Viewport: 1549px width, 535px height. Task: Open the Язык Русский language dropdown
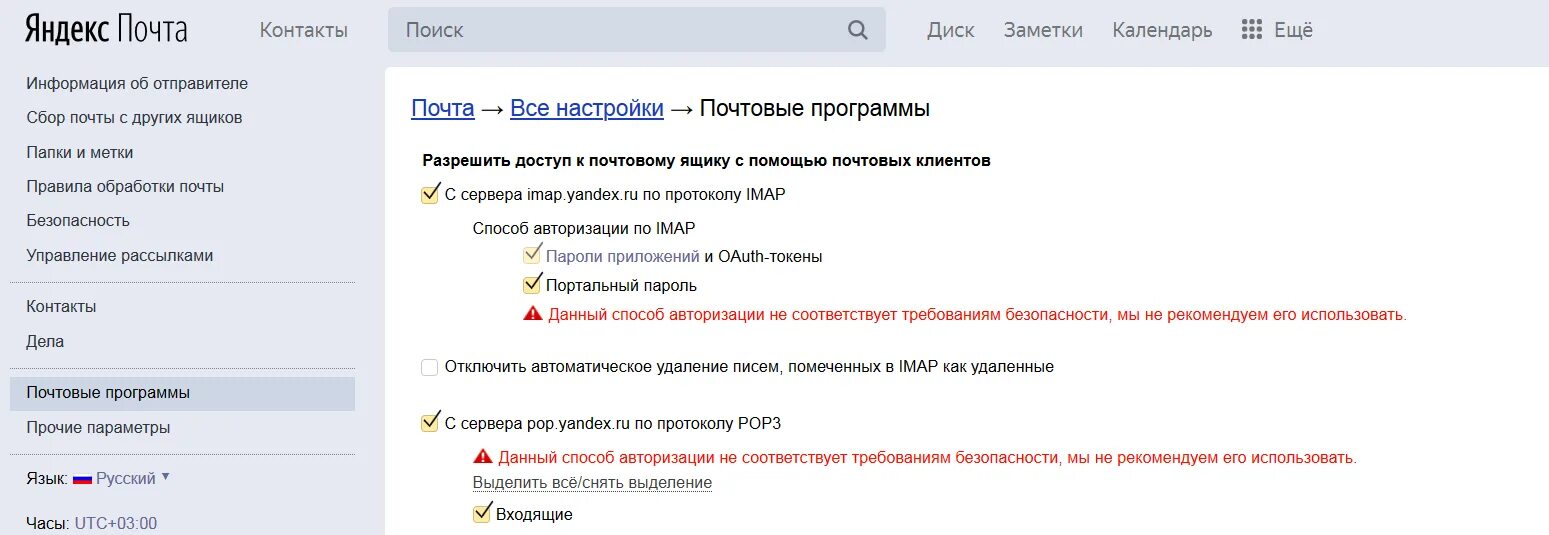point(133,479)
